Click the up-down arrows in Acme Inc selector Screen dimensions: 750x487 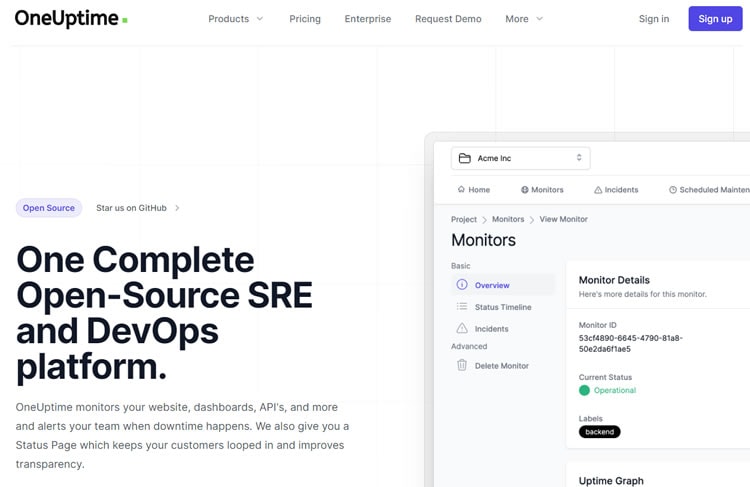(x=579, y=157)
